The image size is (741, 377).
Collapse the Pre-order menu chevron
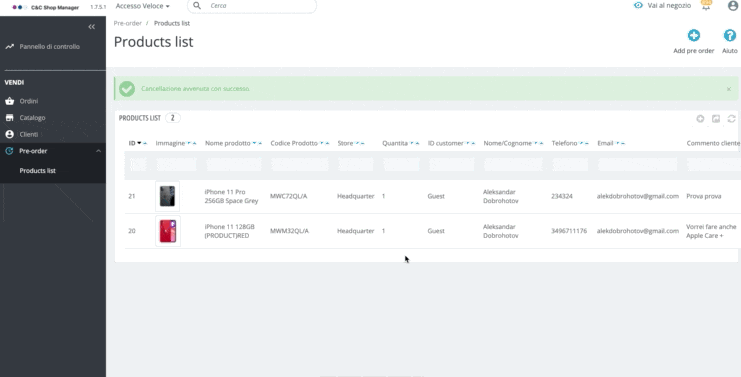click(x=98, y=151)
